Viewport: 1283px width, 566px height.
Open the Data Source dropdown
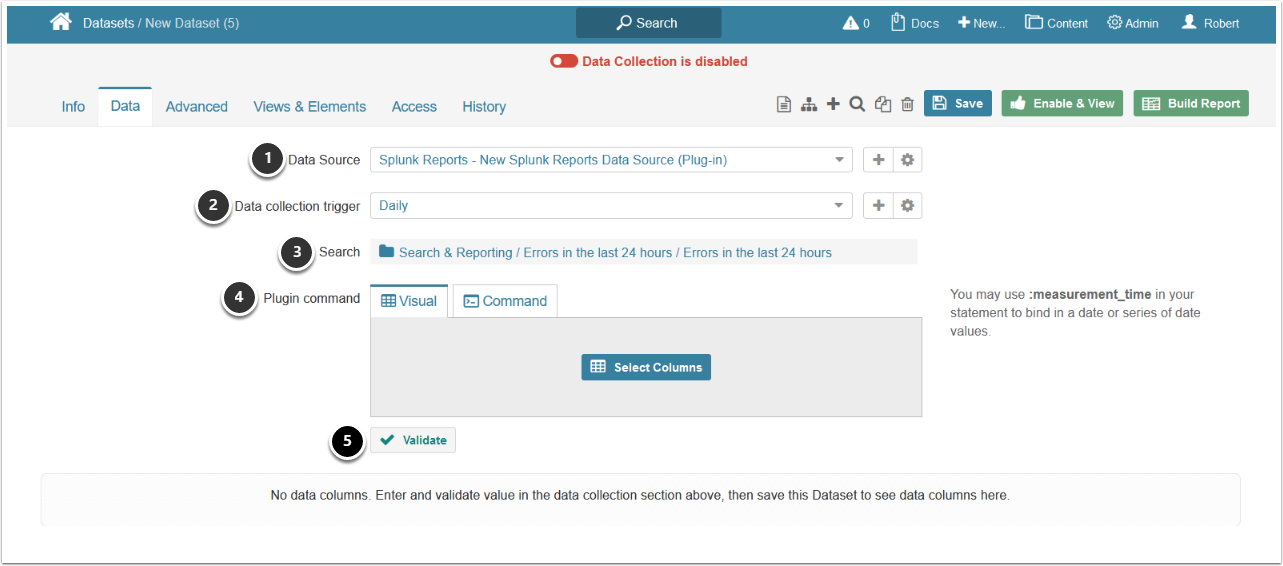tap(611, 160)
